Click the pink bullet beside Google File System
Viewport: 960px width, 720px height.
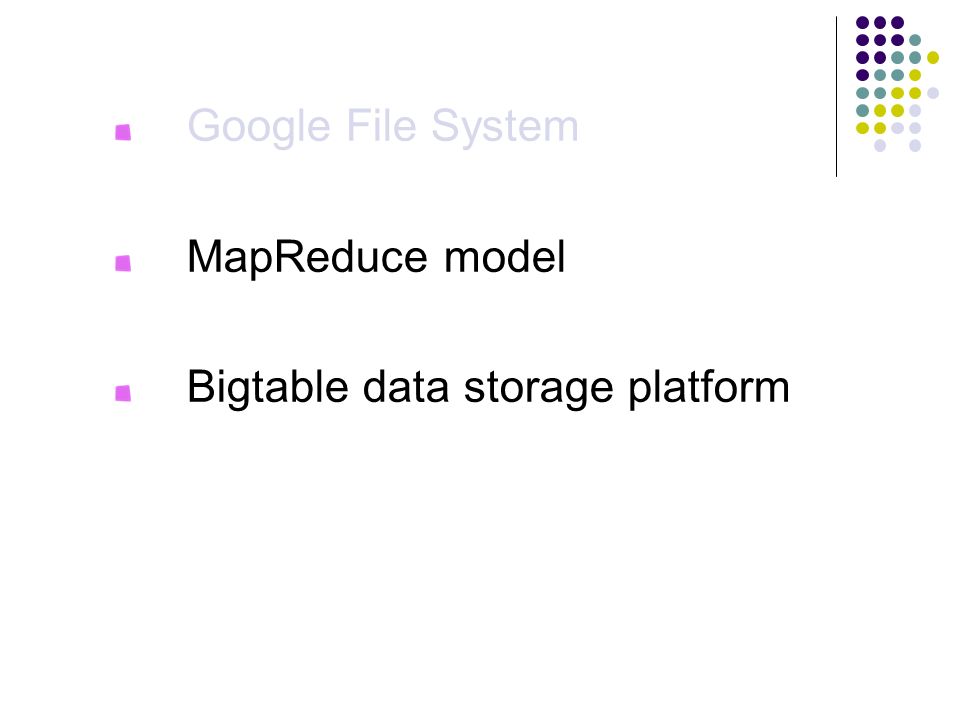[x=123, y=132]
